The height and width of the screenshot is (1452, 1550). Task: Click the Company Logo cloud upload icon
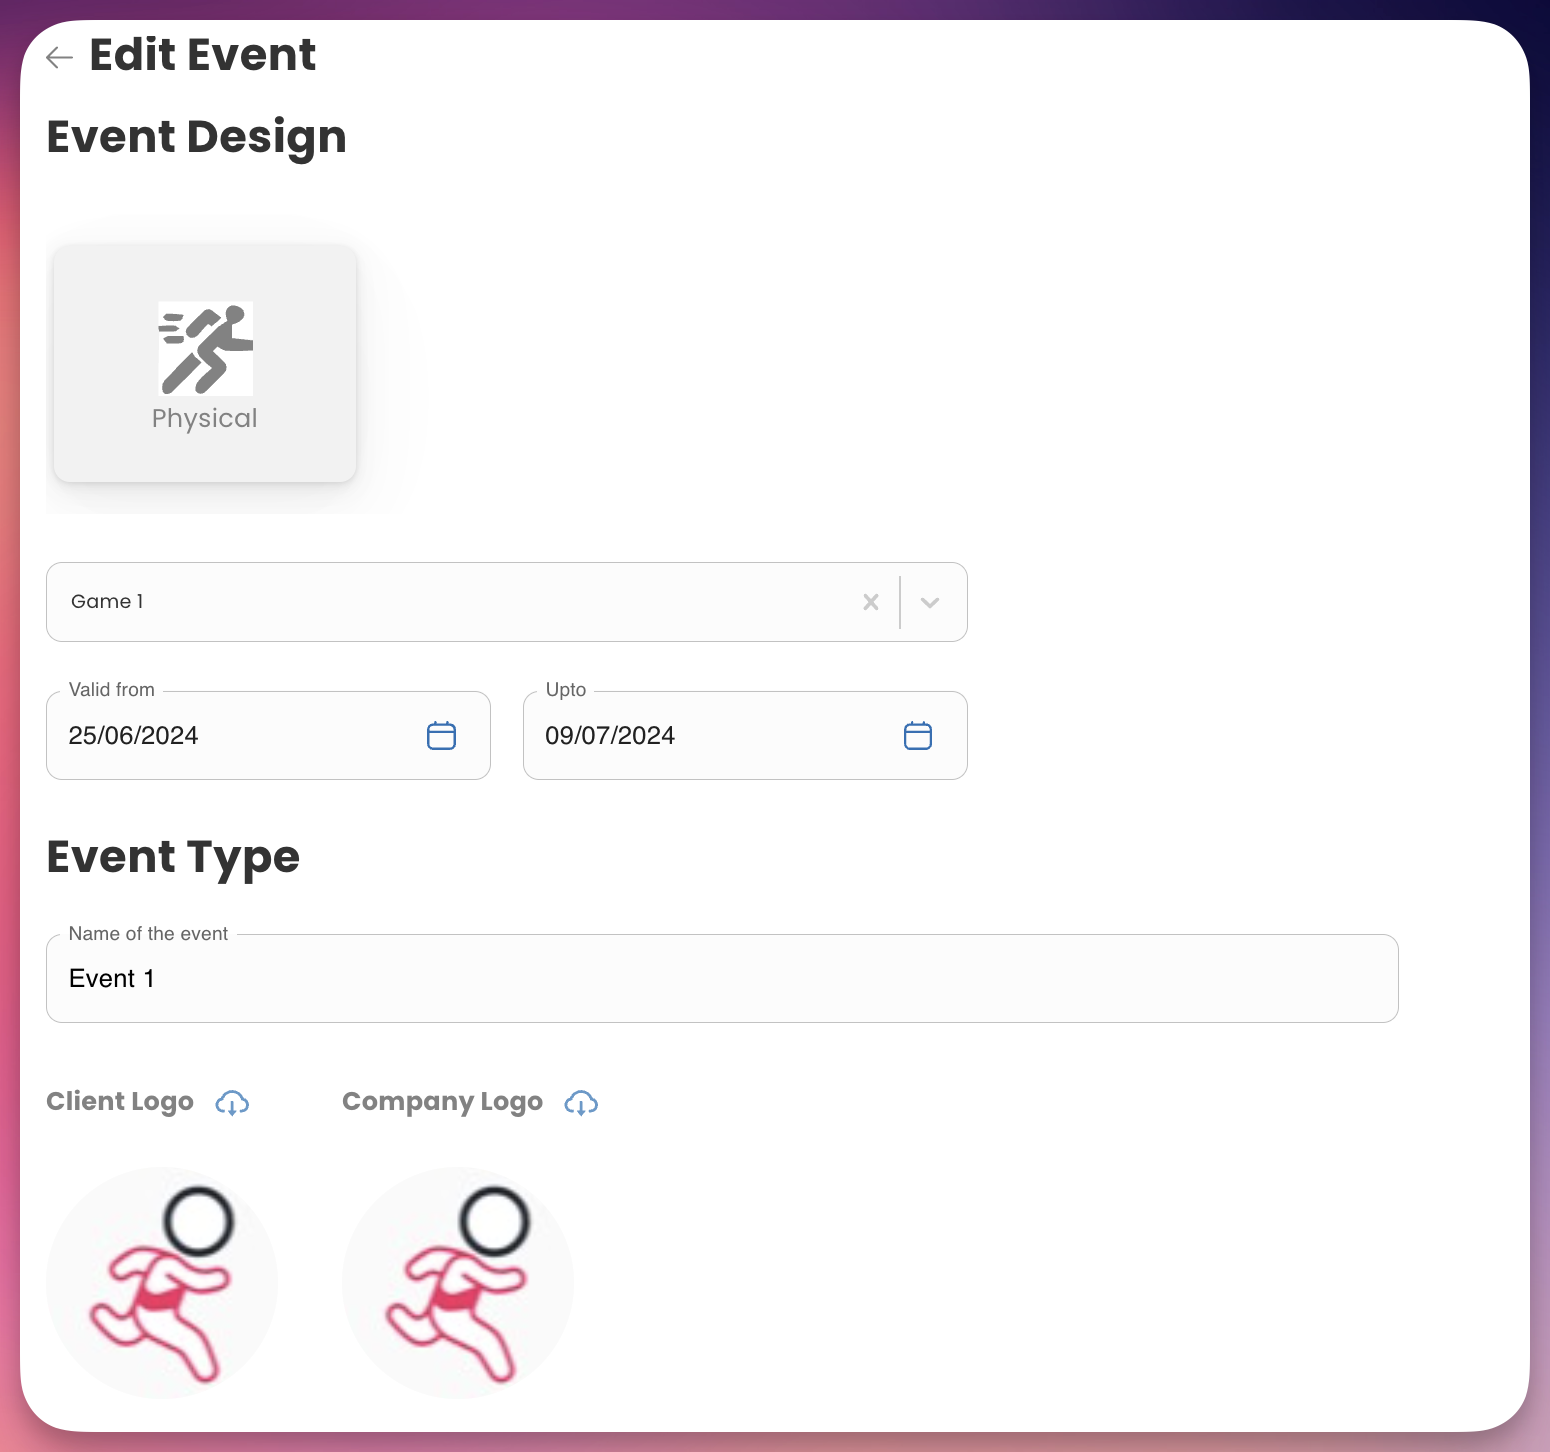581,1103
